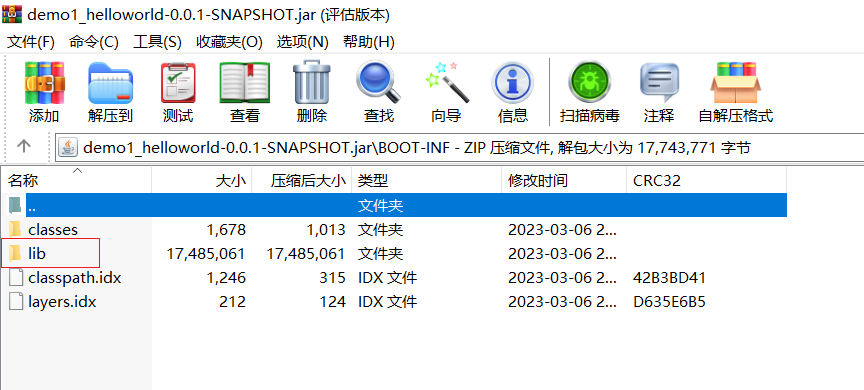Screen dimensions: 864x390
Task: Open the Commands (命令) menu
Action: [x=94, y=42]
